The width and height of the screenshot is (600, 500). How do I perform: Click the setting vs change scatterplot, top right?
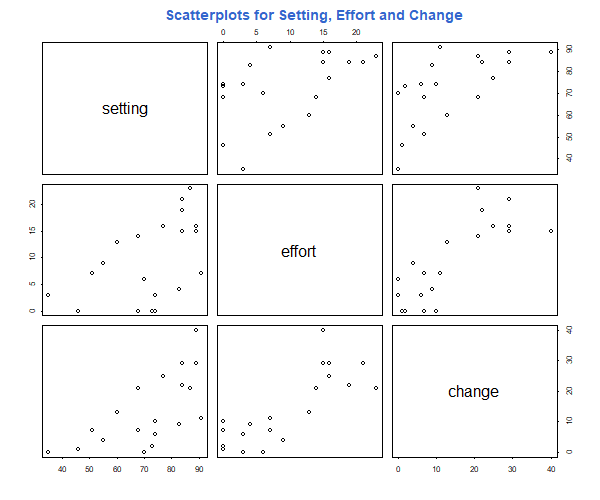pos(475,108)
